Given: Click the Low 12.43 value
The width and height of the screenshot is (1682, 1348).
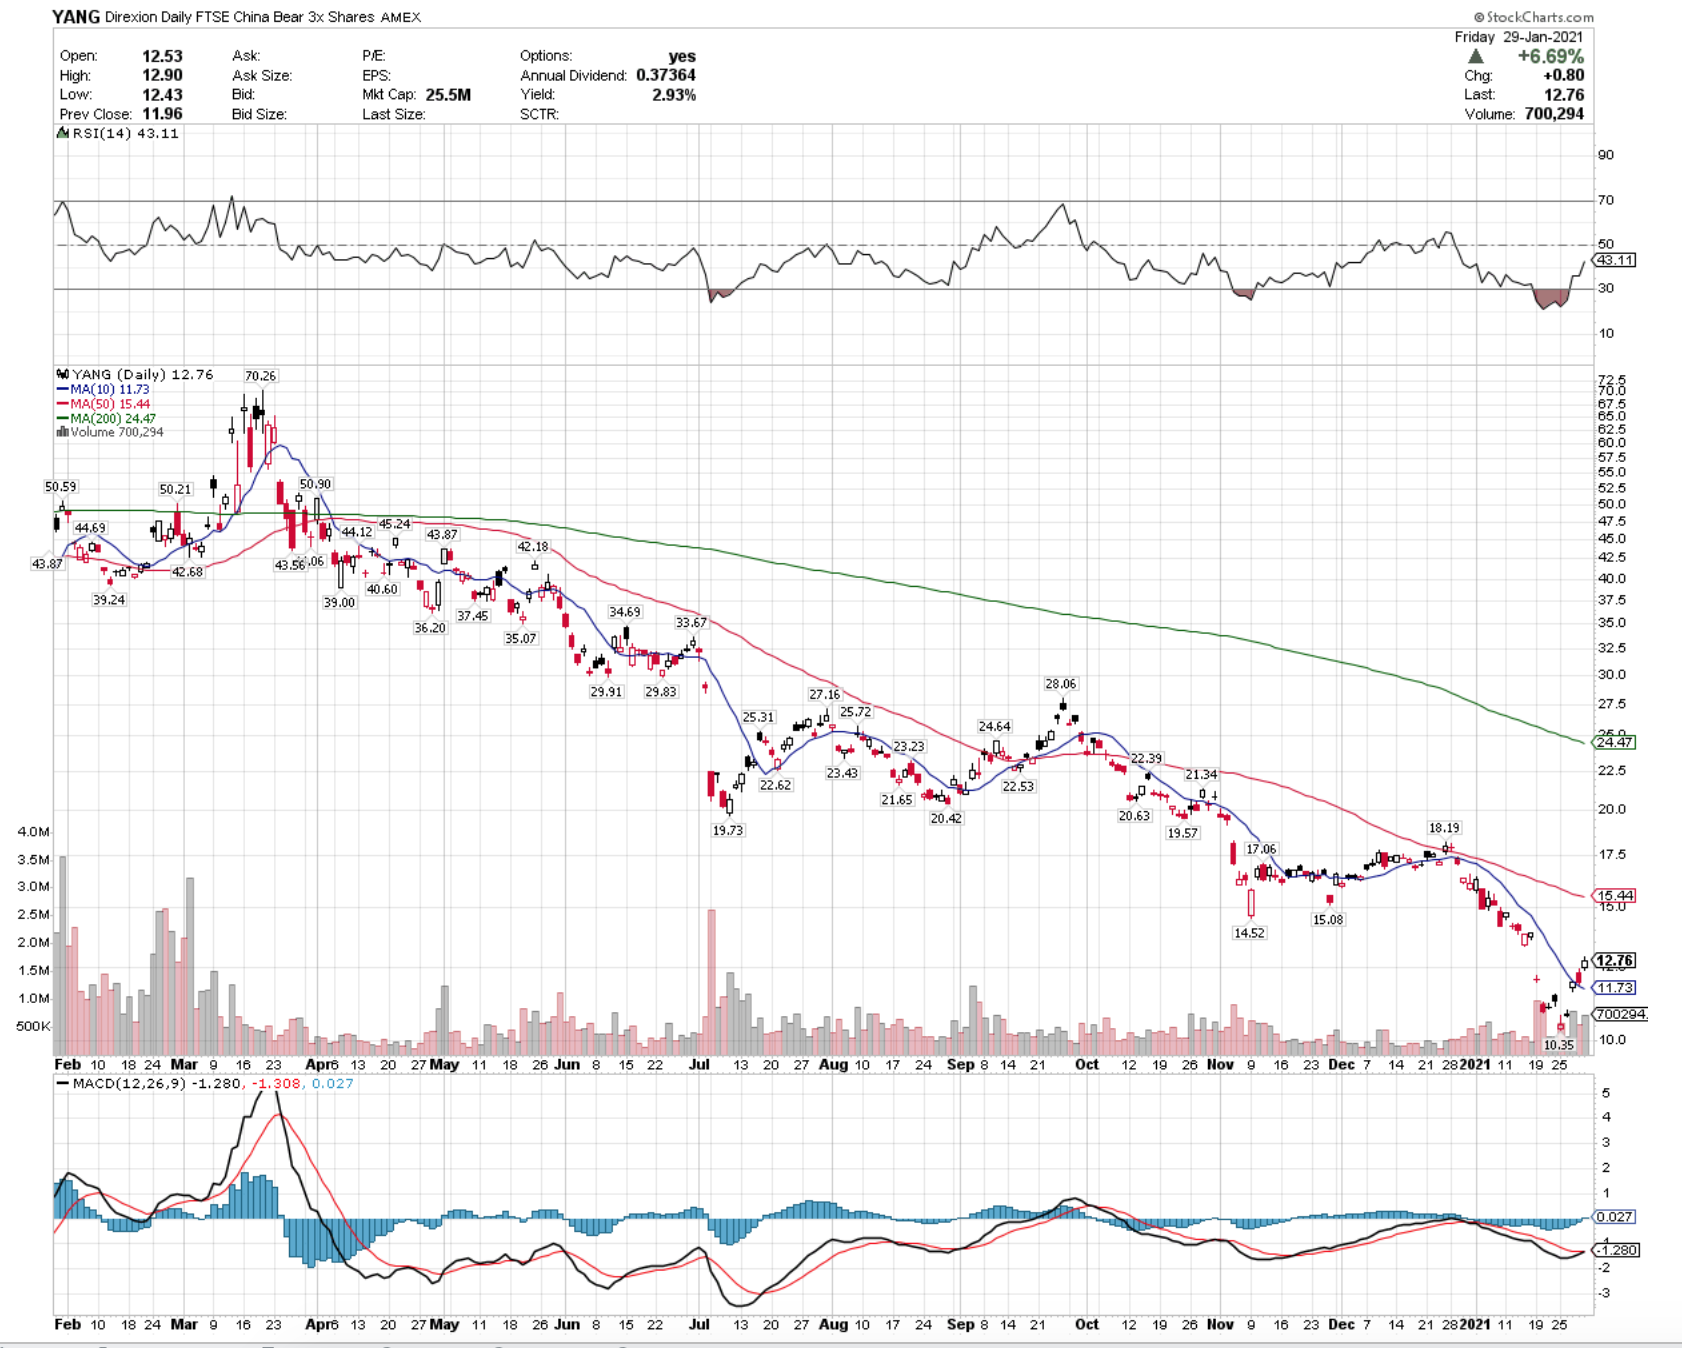Looking at the screenshot, I should click(x=162, y=95).
